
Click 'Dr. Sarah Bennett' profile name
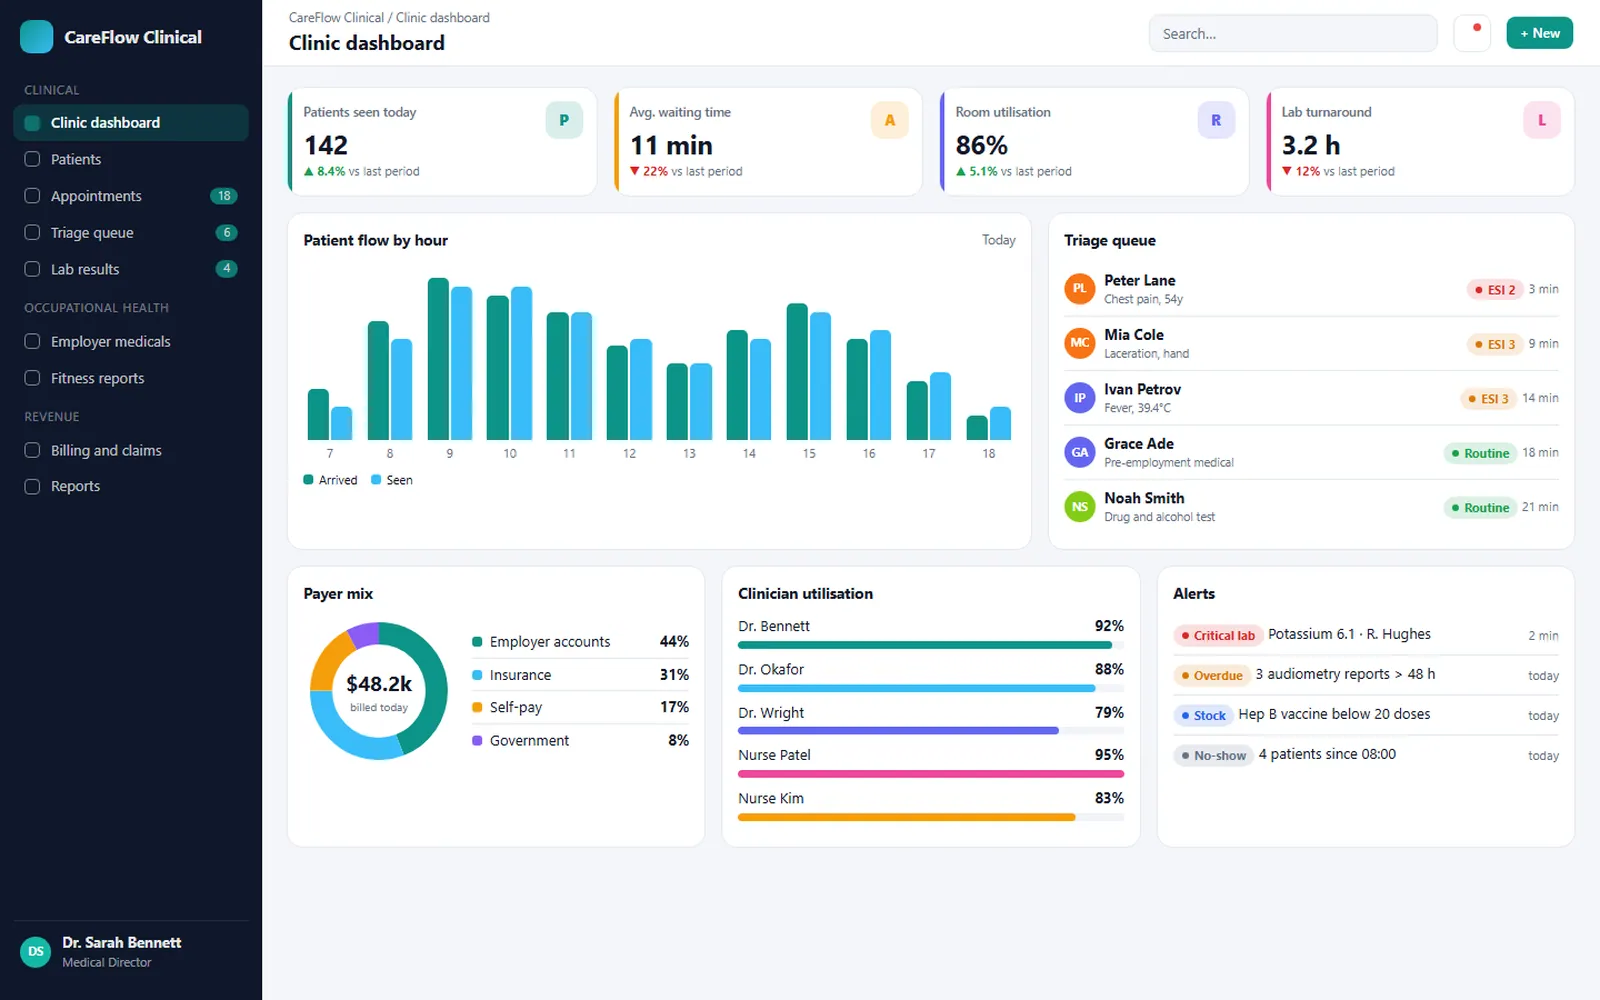point(122,943)
